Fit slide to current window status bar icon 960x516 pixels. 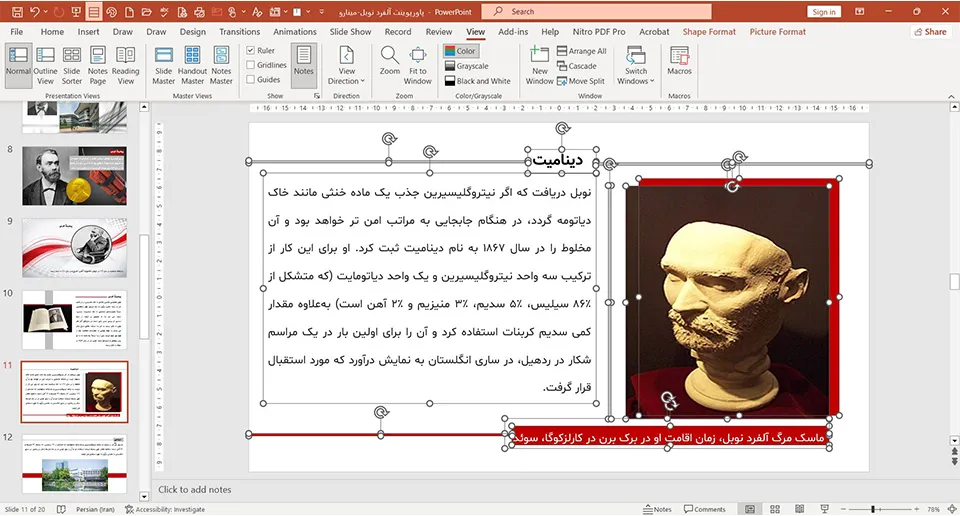952,509
